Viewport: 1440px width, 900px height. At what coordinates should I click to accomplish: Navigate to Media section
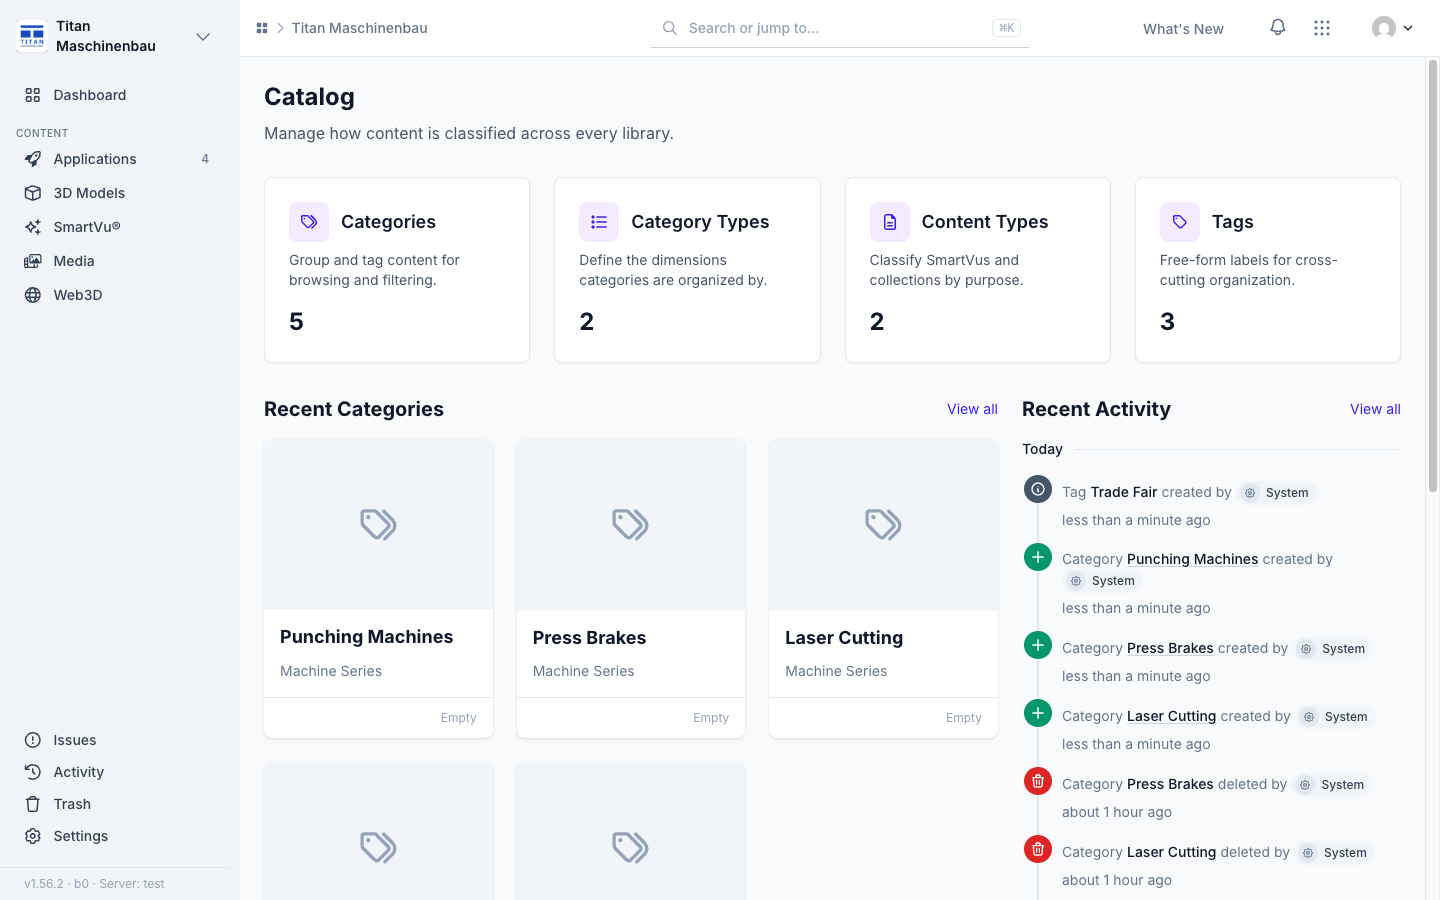(x=120, y=261)
